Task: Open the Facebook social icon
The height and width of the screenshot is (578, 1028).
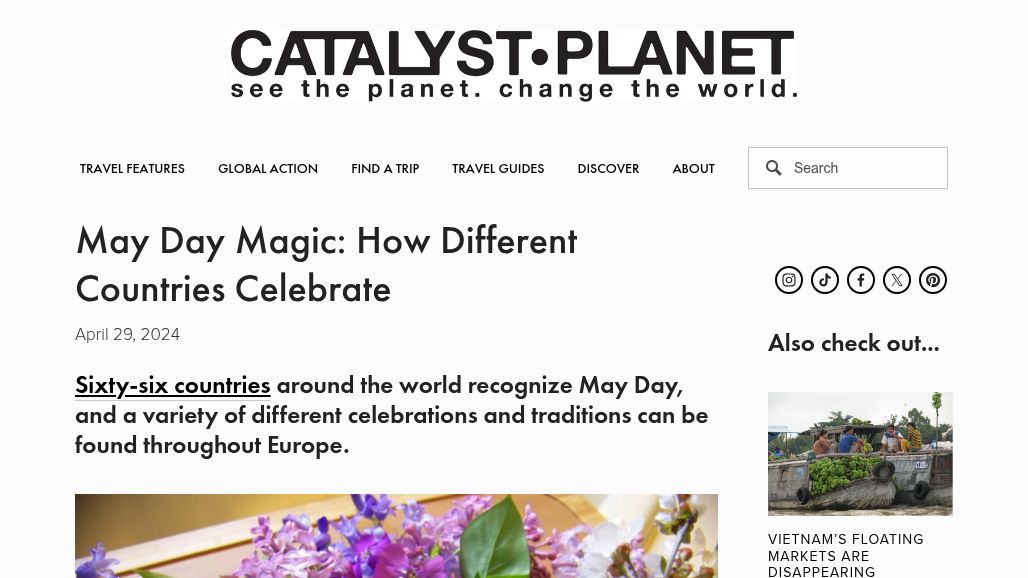Action: [861, 280]
